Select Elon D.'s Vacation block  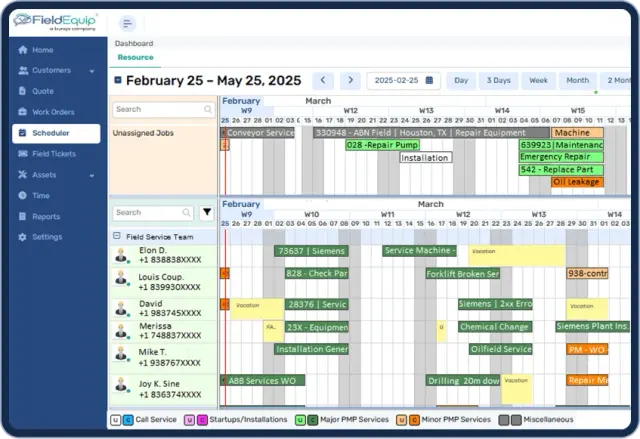(x=517, y=256)
